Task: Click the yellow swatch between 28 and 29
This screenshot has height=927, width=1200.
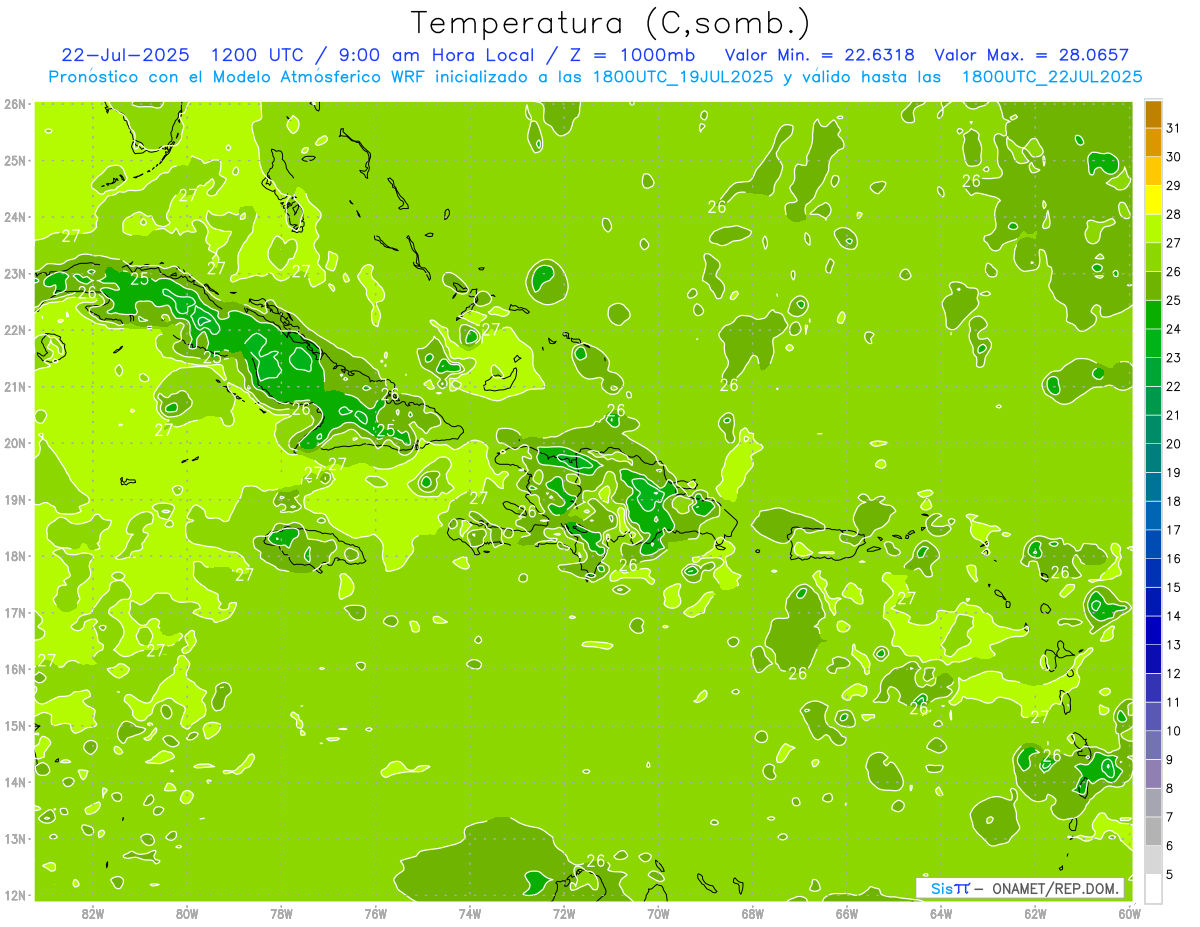Action: tap(1153, 200)
